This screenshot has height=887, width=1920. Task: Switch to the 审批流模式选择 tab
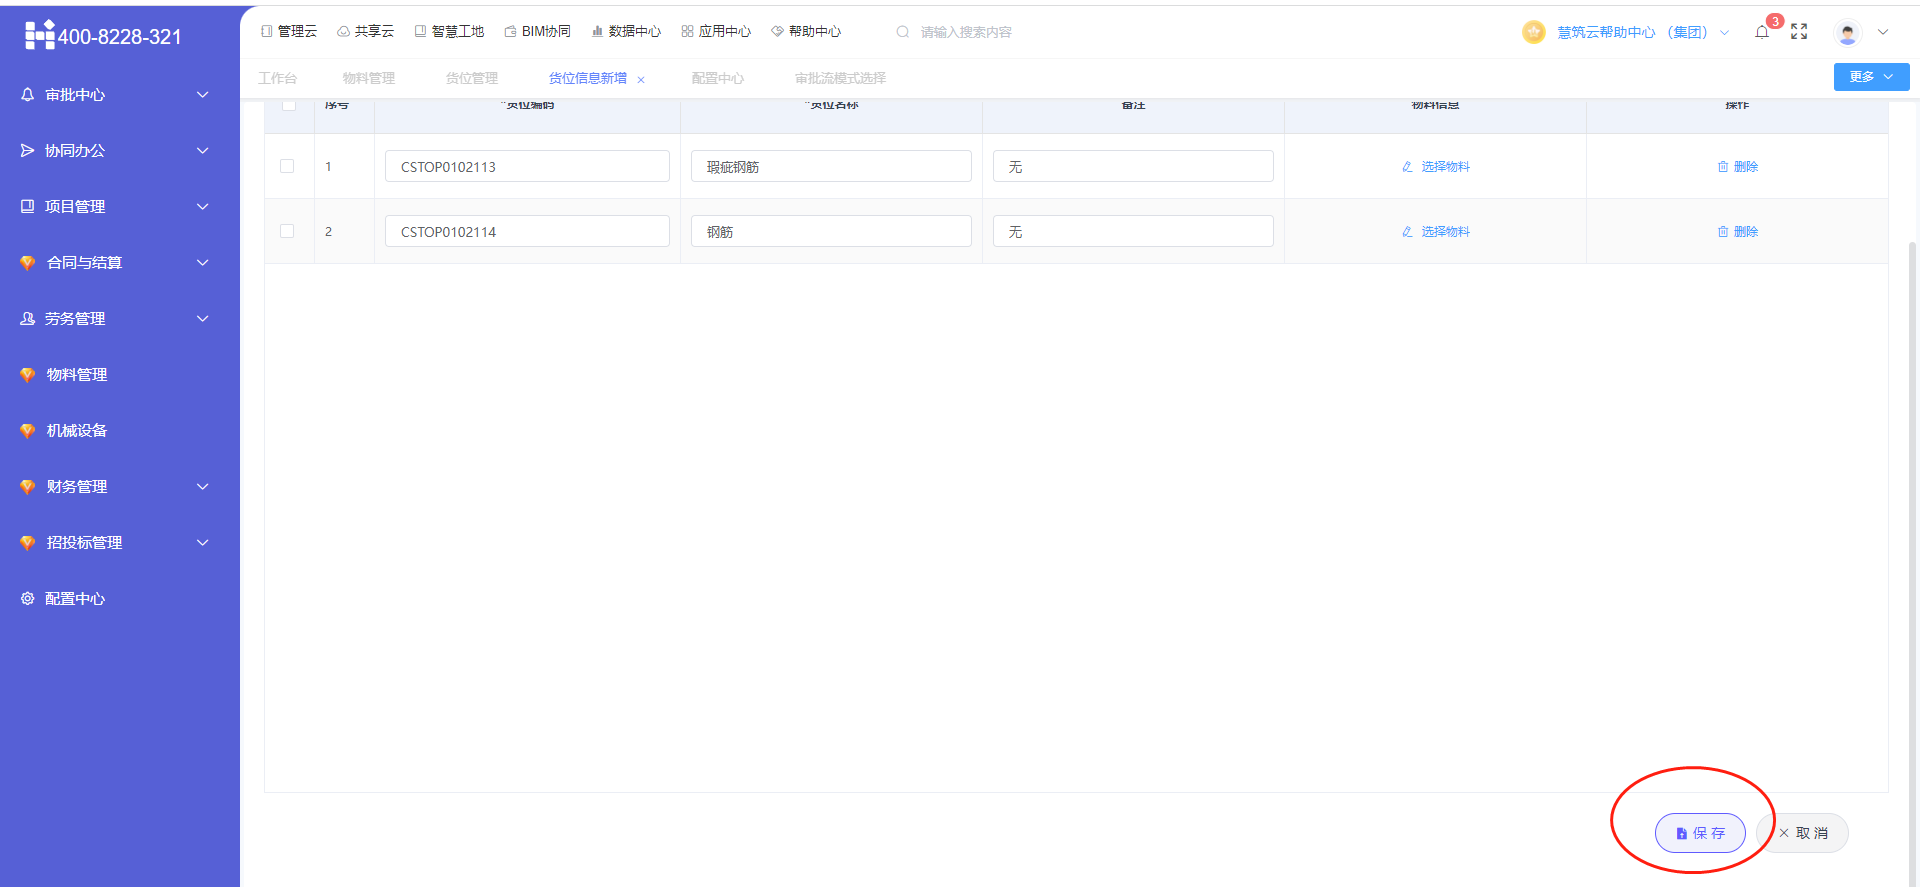pyautogui.click(x=840, y=78)
